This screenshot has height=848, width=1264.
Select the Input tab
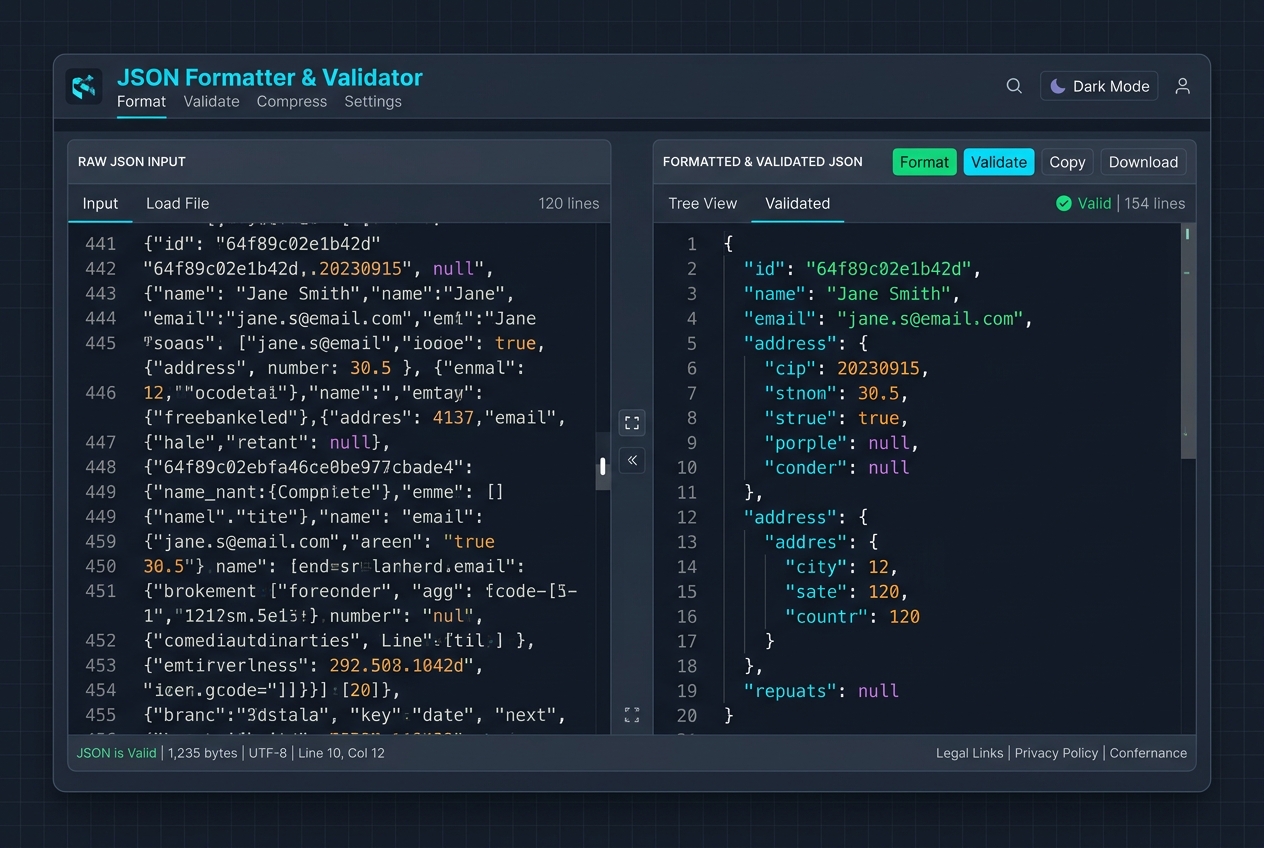pos(100,203)
